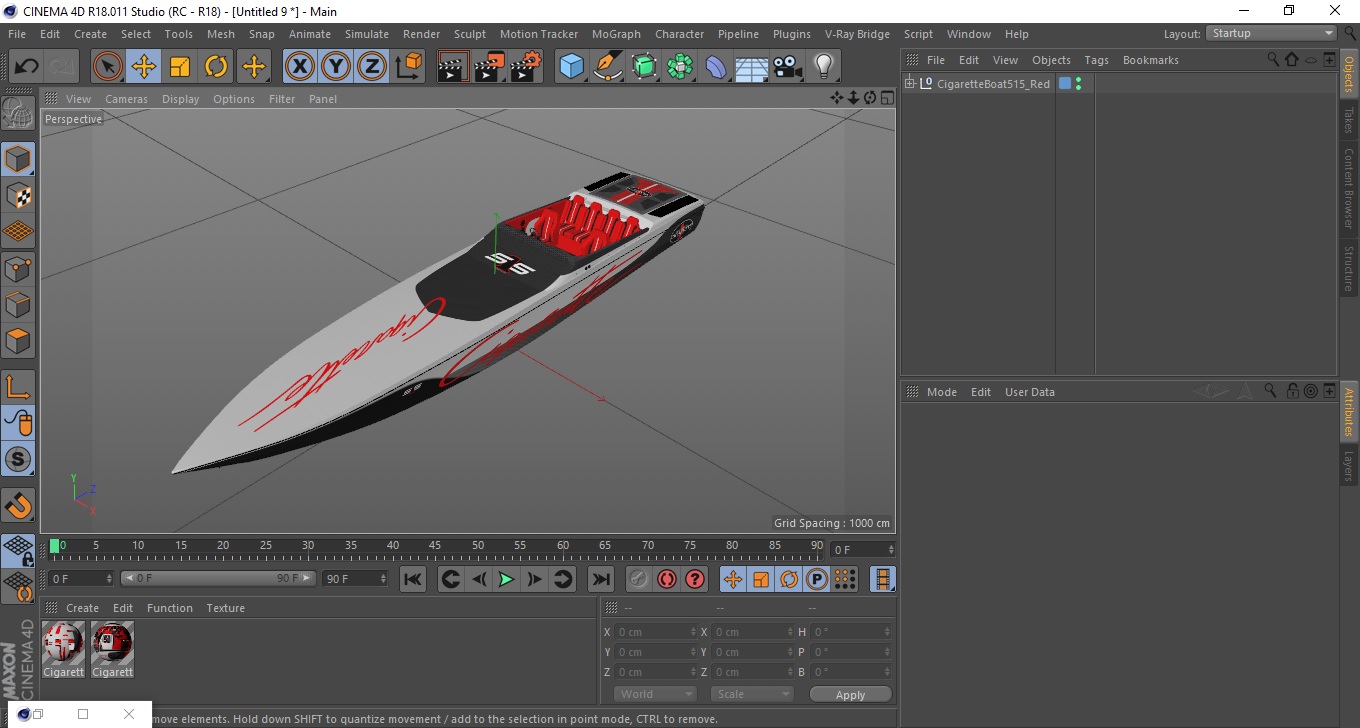Click the preview range slider bar
Image resolution: width=1360 pixels, height=728 pixels.
pyautogui.click(x=218, y=578)
